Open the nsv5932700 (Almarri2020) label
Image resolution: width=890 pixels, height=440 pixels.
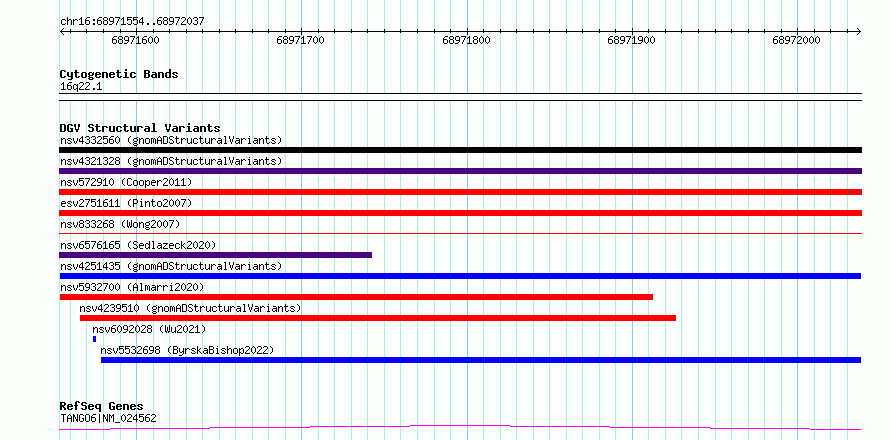pos(132,287)
